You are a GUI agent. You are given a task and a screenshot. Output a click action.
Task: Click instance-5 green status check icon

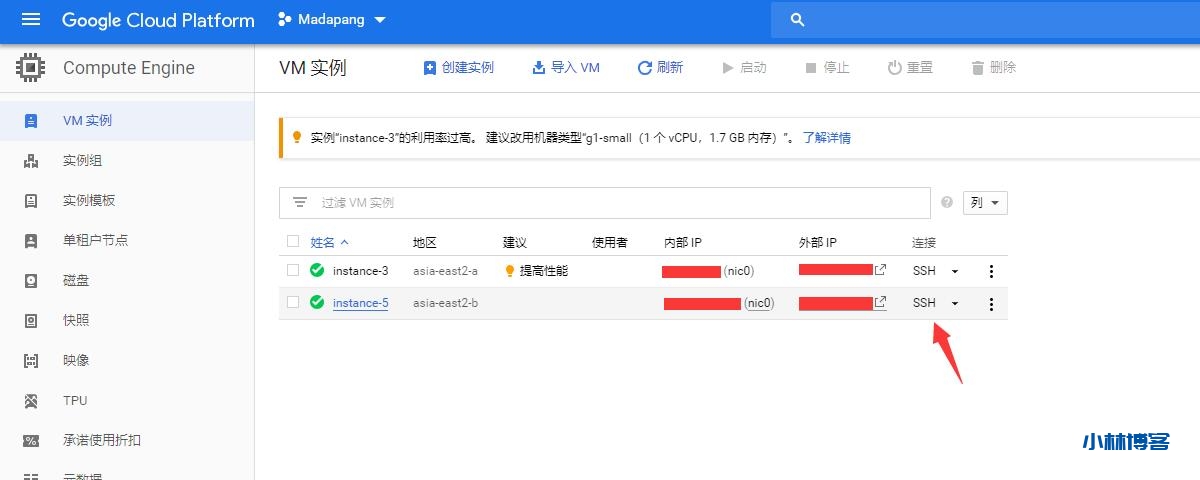pyautogui.click(x=317, y=302)
